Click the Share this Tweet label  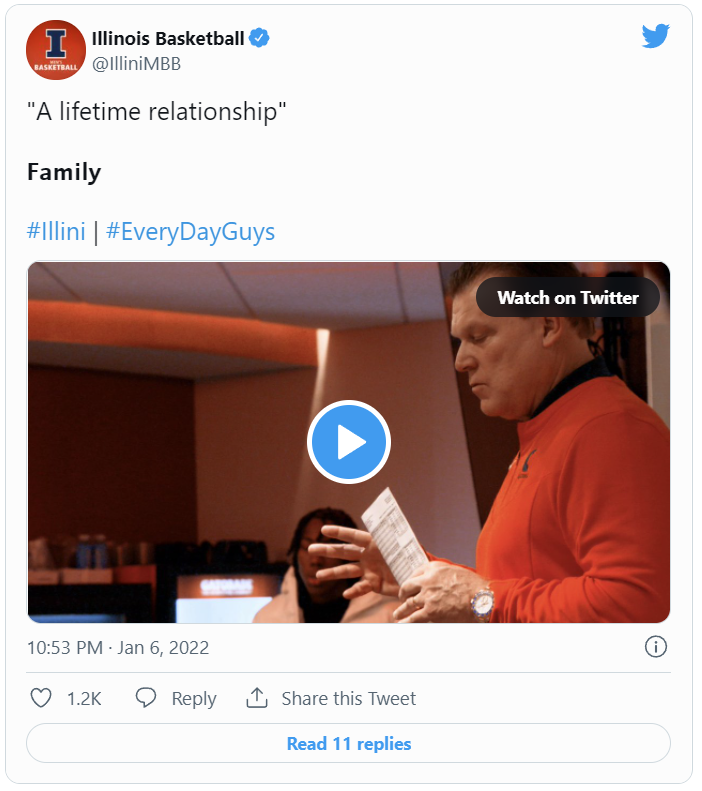(x=348, y=698)
